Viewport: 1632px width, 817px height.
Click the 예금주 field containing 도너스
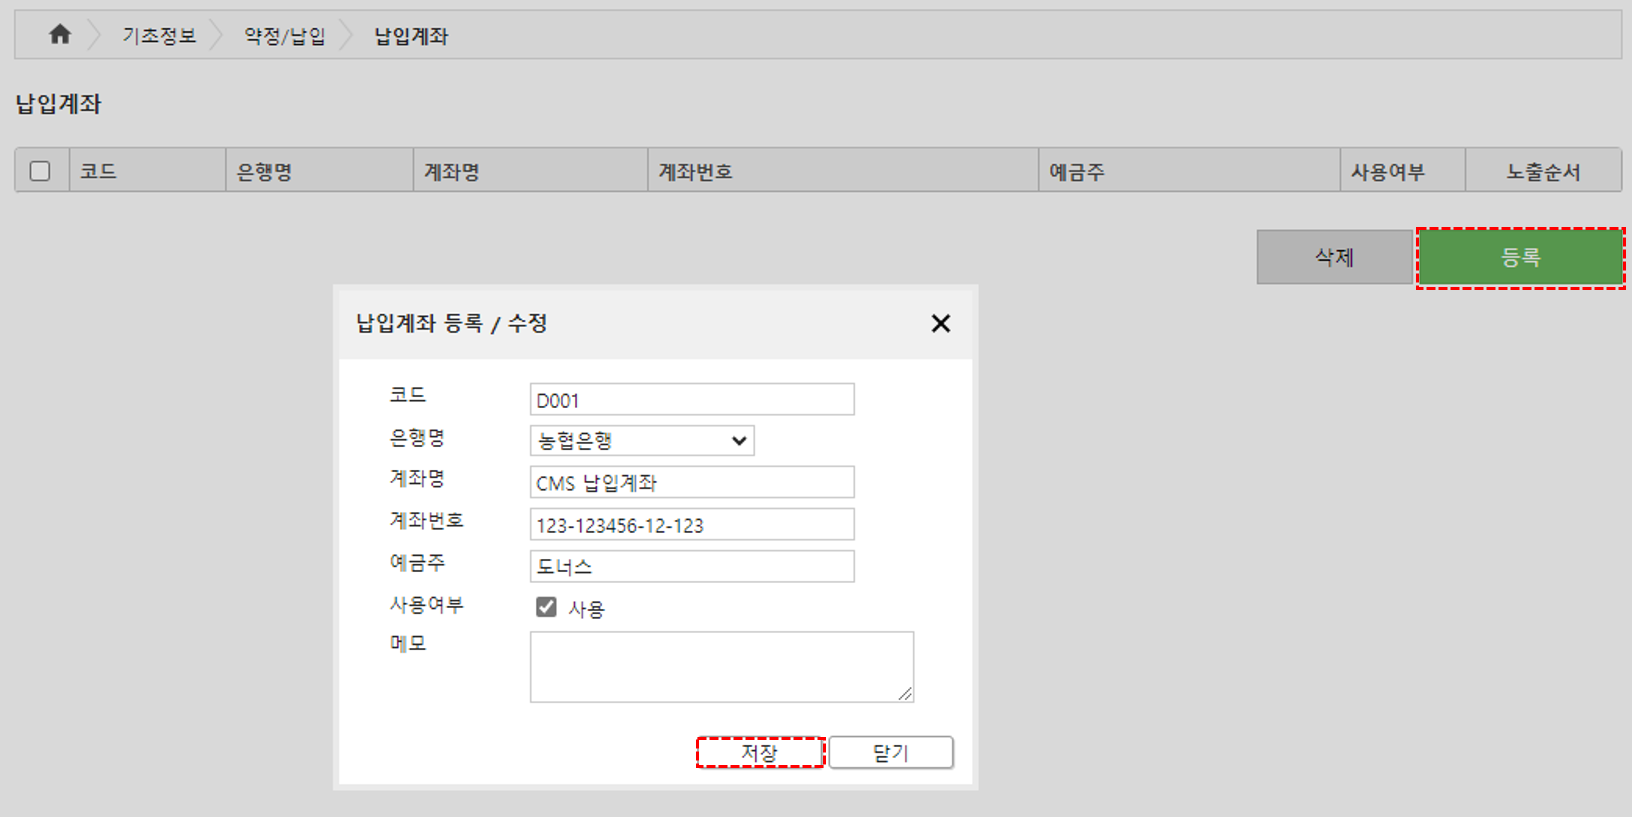click(691, 567)
